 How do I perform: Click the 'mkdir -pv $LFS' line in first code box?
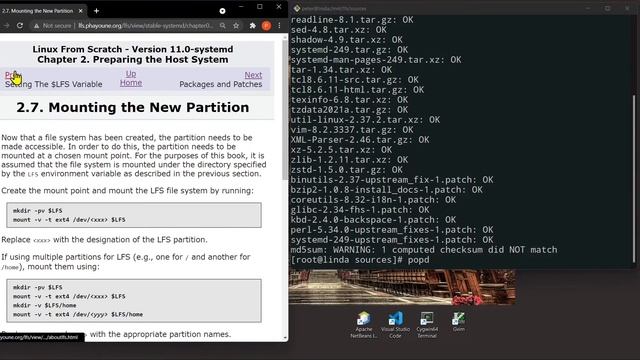tap(38, 211)
